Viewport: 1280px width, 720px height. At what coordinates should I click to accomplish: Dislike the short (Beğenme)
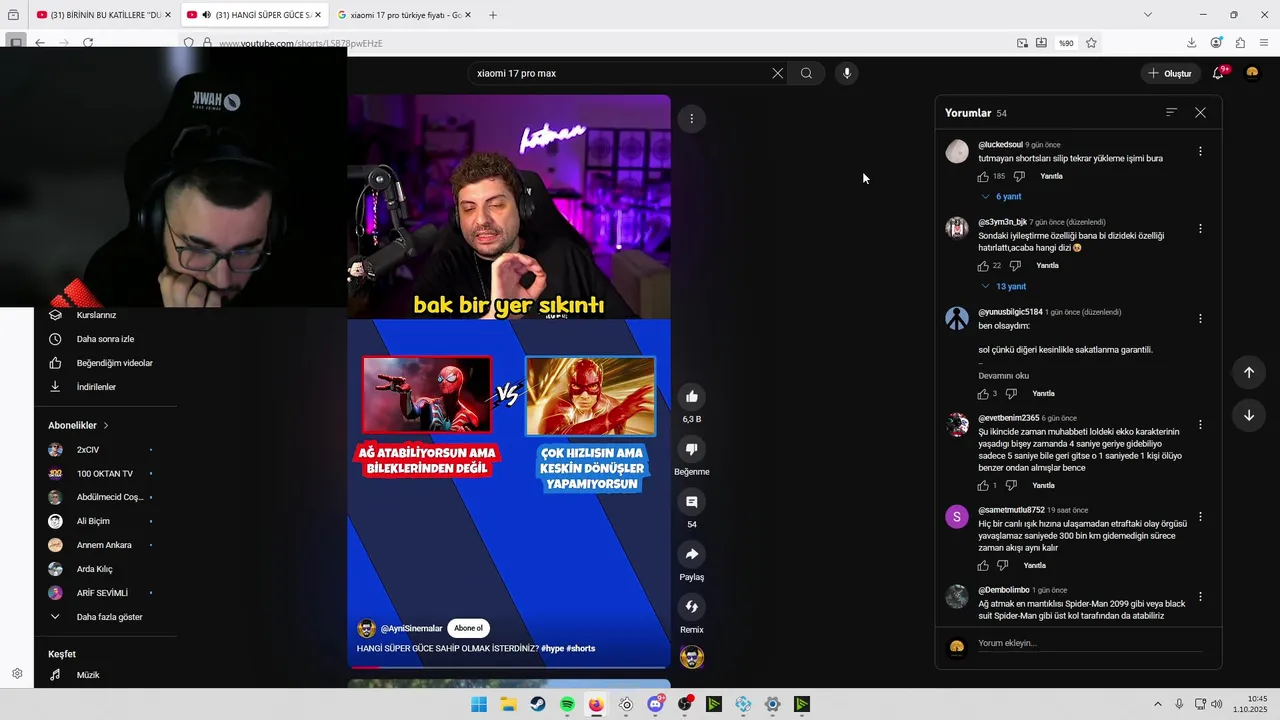click(x=691, y=449)
